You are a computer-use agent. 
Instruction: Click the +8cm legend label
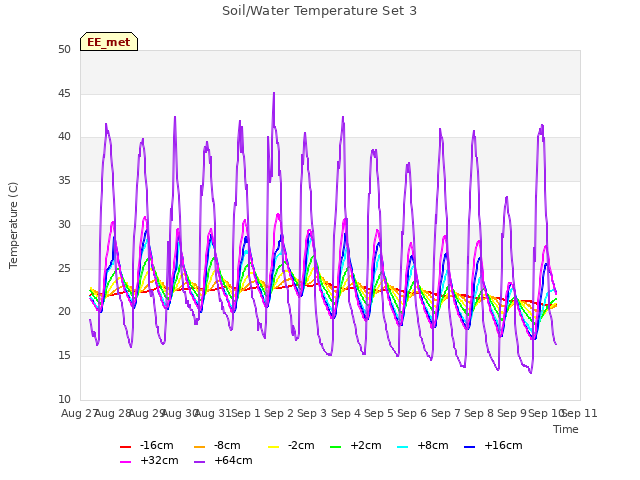(x=433, y=445)
